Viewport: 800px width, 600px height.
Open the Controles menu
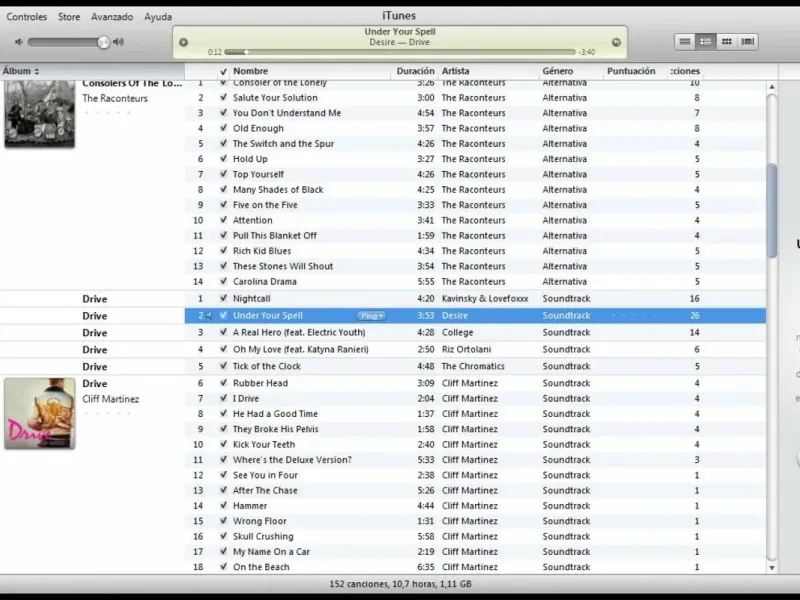coord(27,17)
